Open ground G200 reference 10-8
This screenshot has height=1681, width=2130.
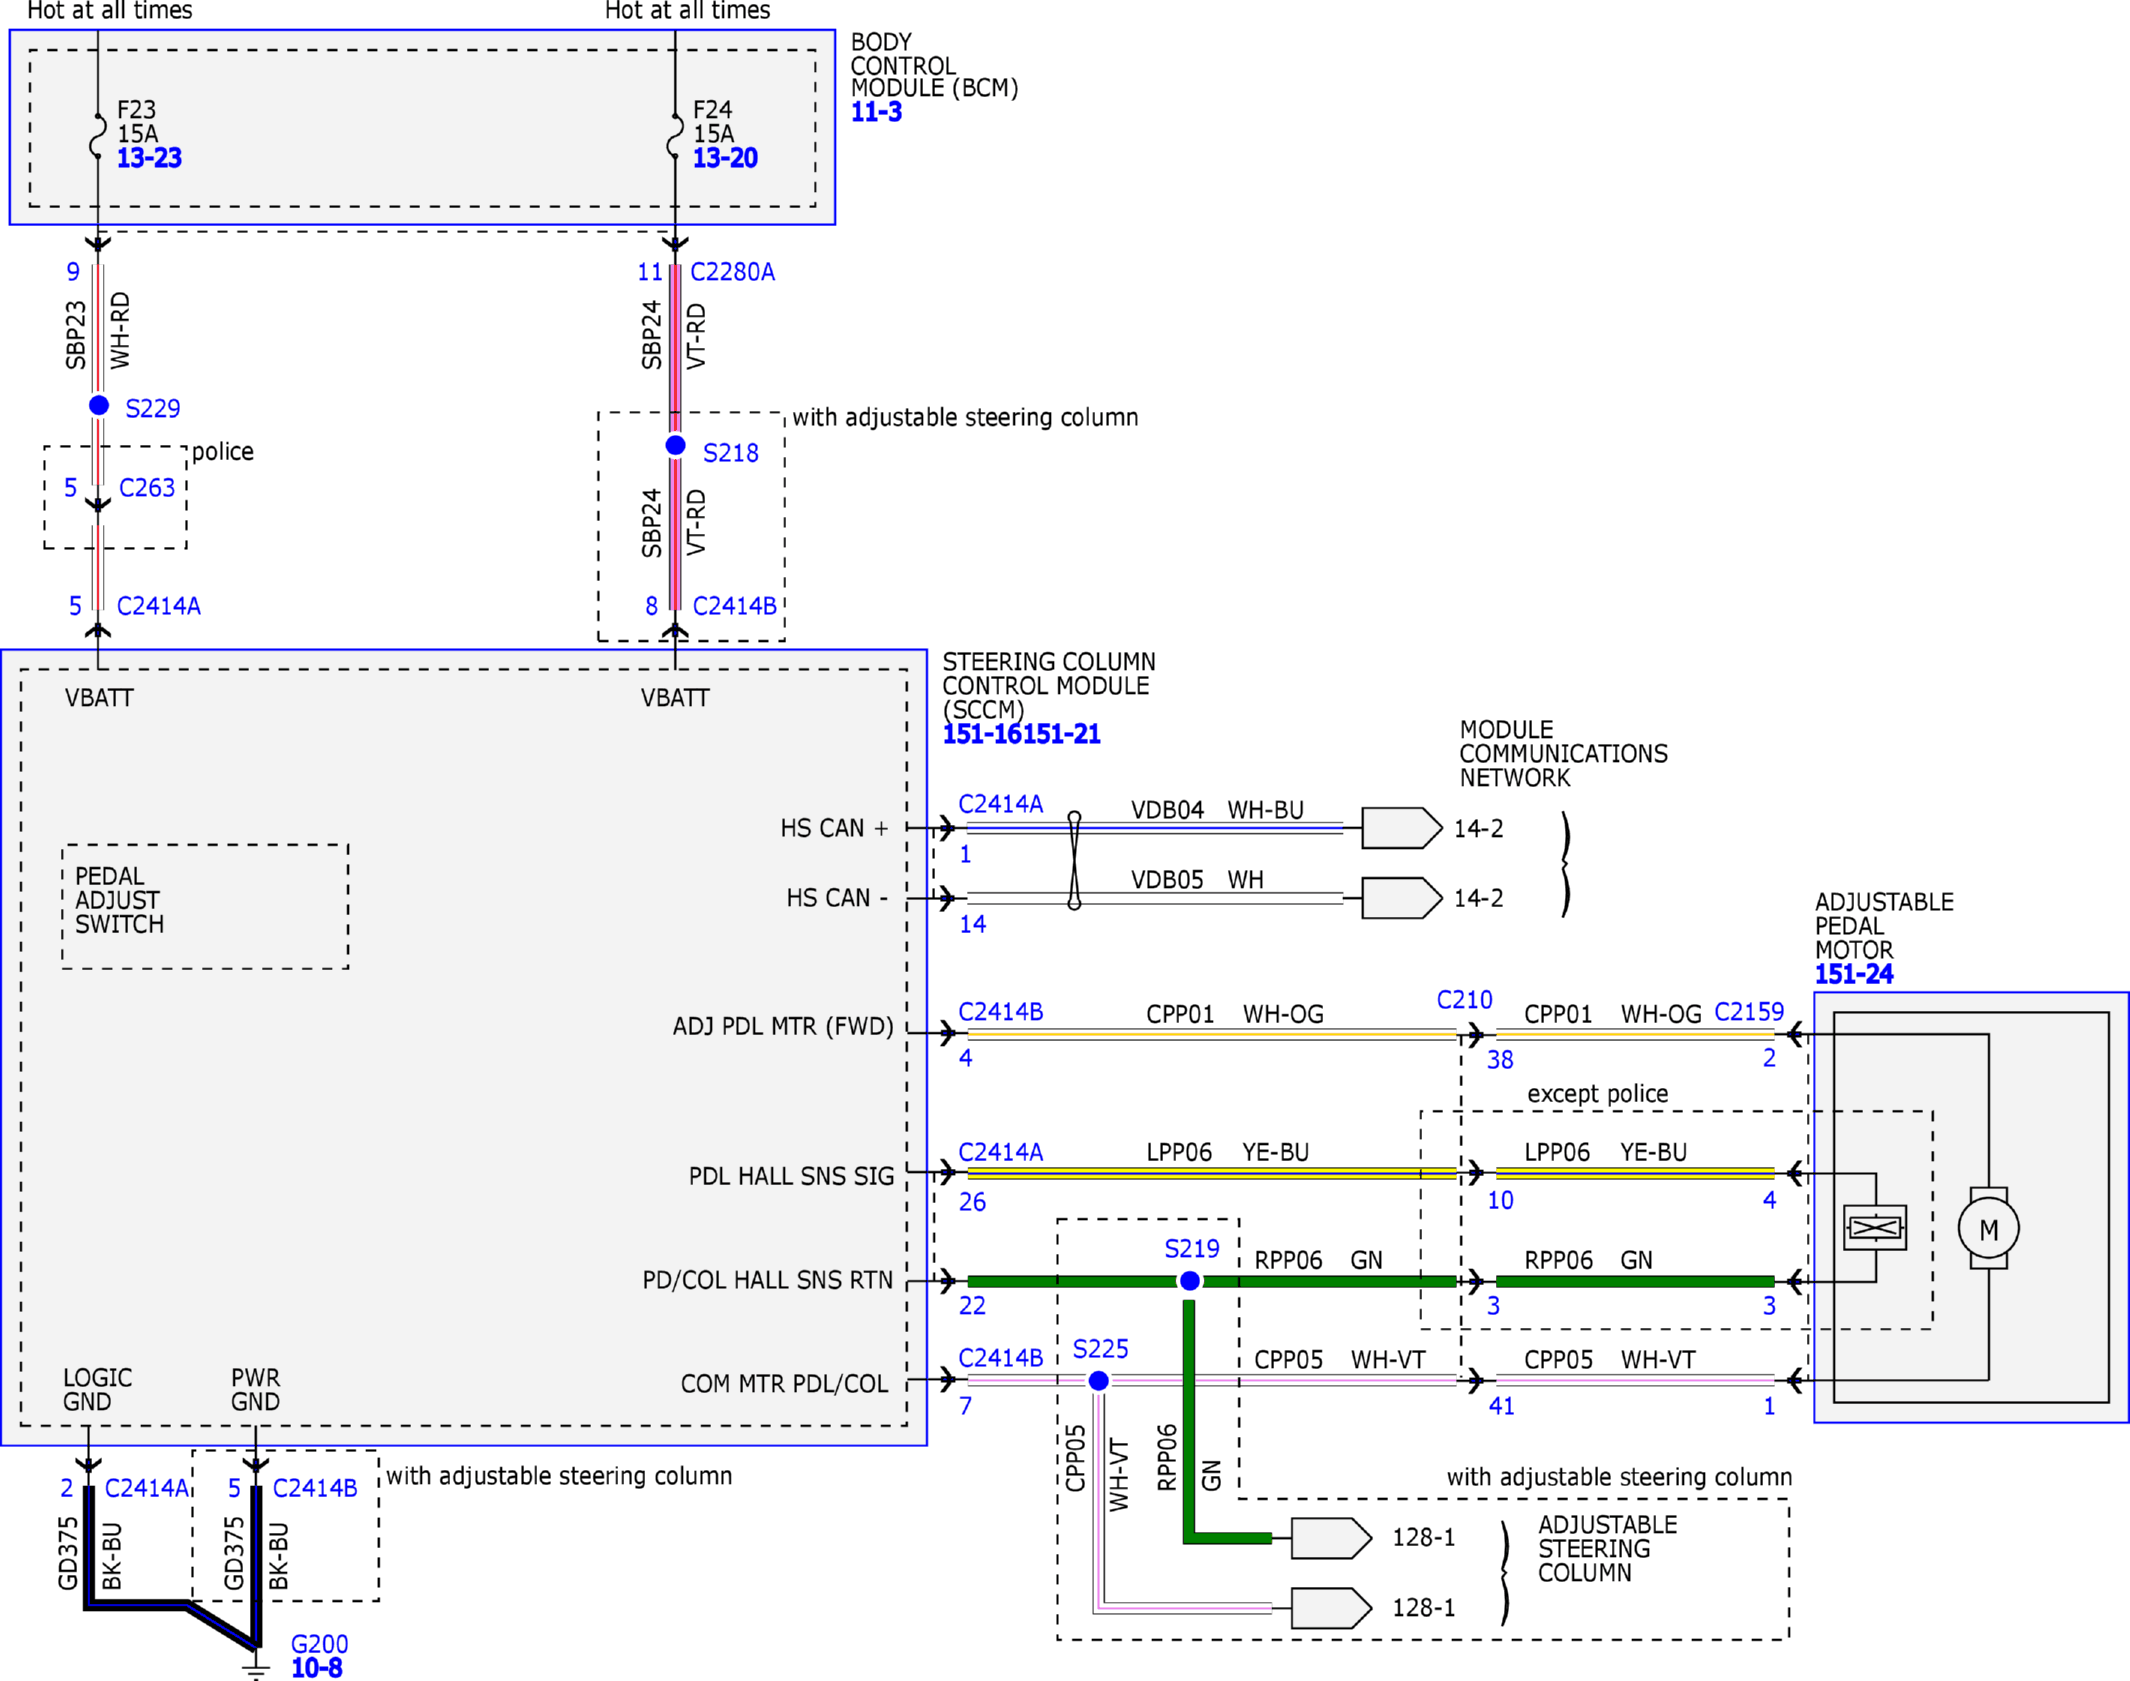(316, 1668)
